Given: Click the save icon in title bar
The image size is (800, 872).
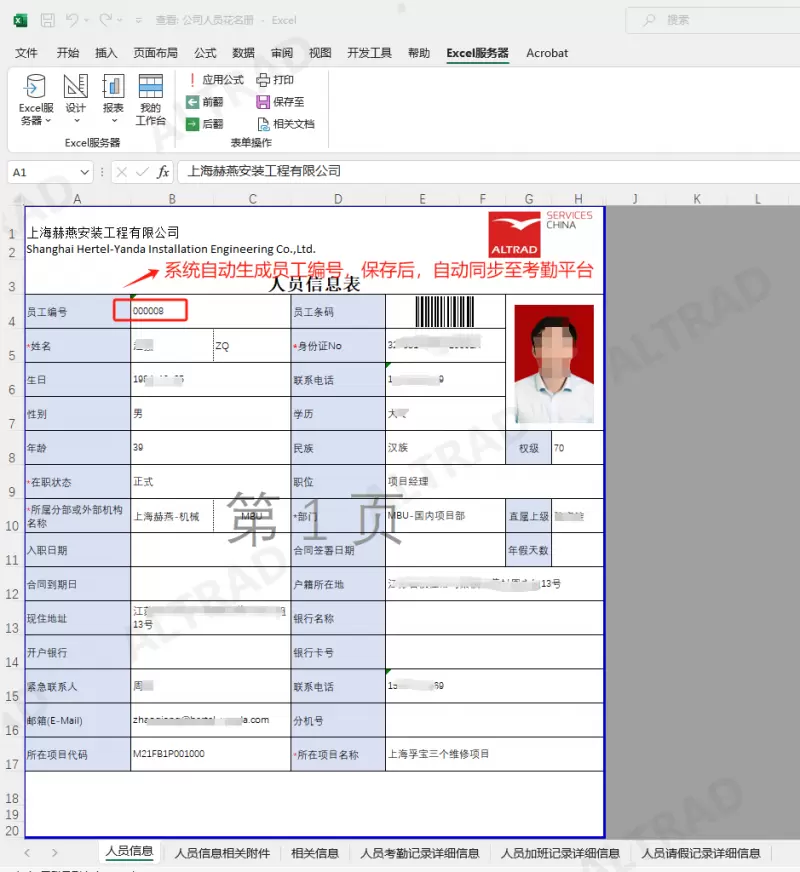Looking at the screenshot, I should pos(47,20).
